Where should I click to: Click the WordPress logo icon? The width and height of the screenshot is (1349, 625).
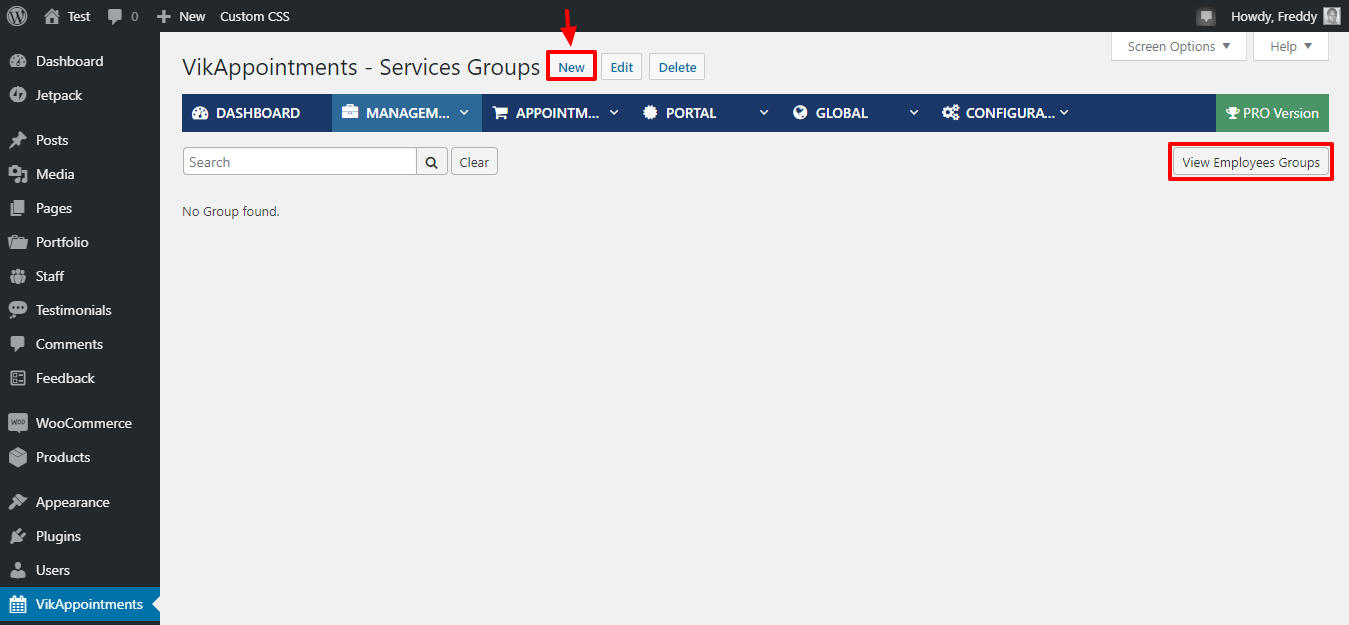17,16
